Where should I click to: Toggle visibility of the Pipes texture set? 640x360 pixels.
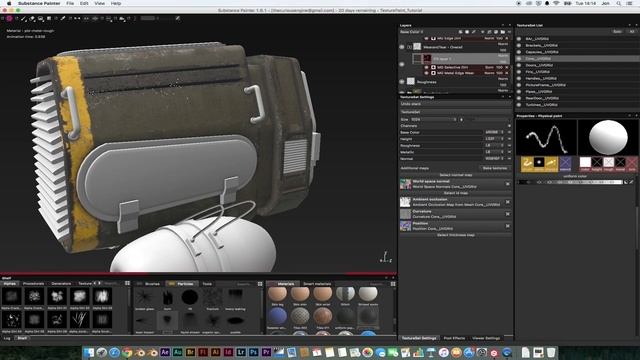(519, 91)
